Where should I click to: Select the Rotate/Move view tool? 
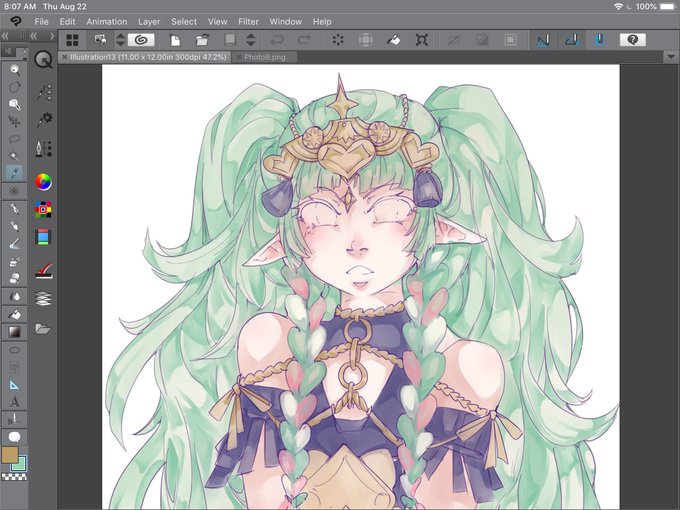pos(15,87)
